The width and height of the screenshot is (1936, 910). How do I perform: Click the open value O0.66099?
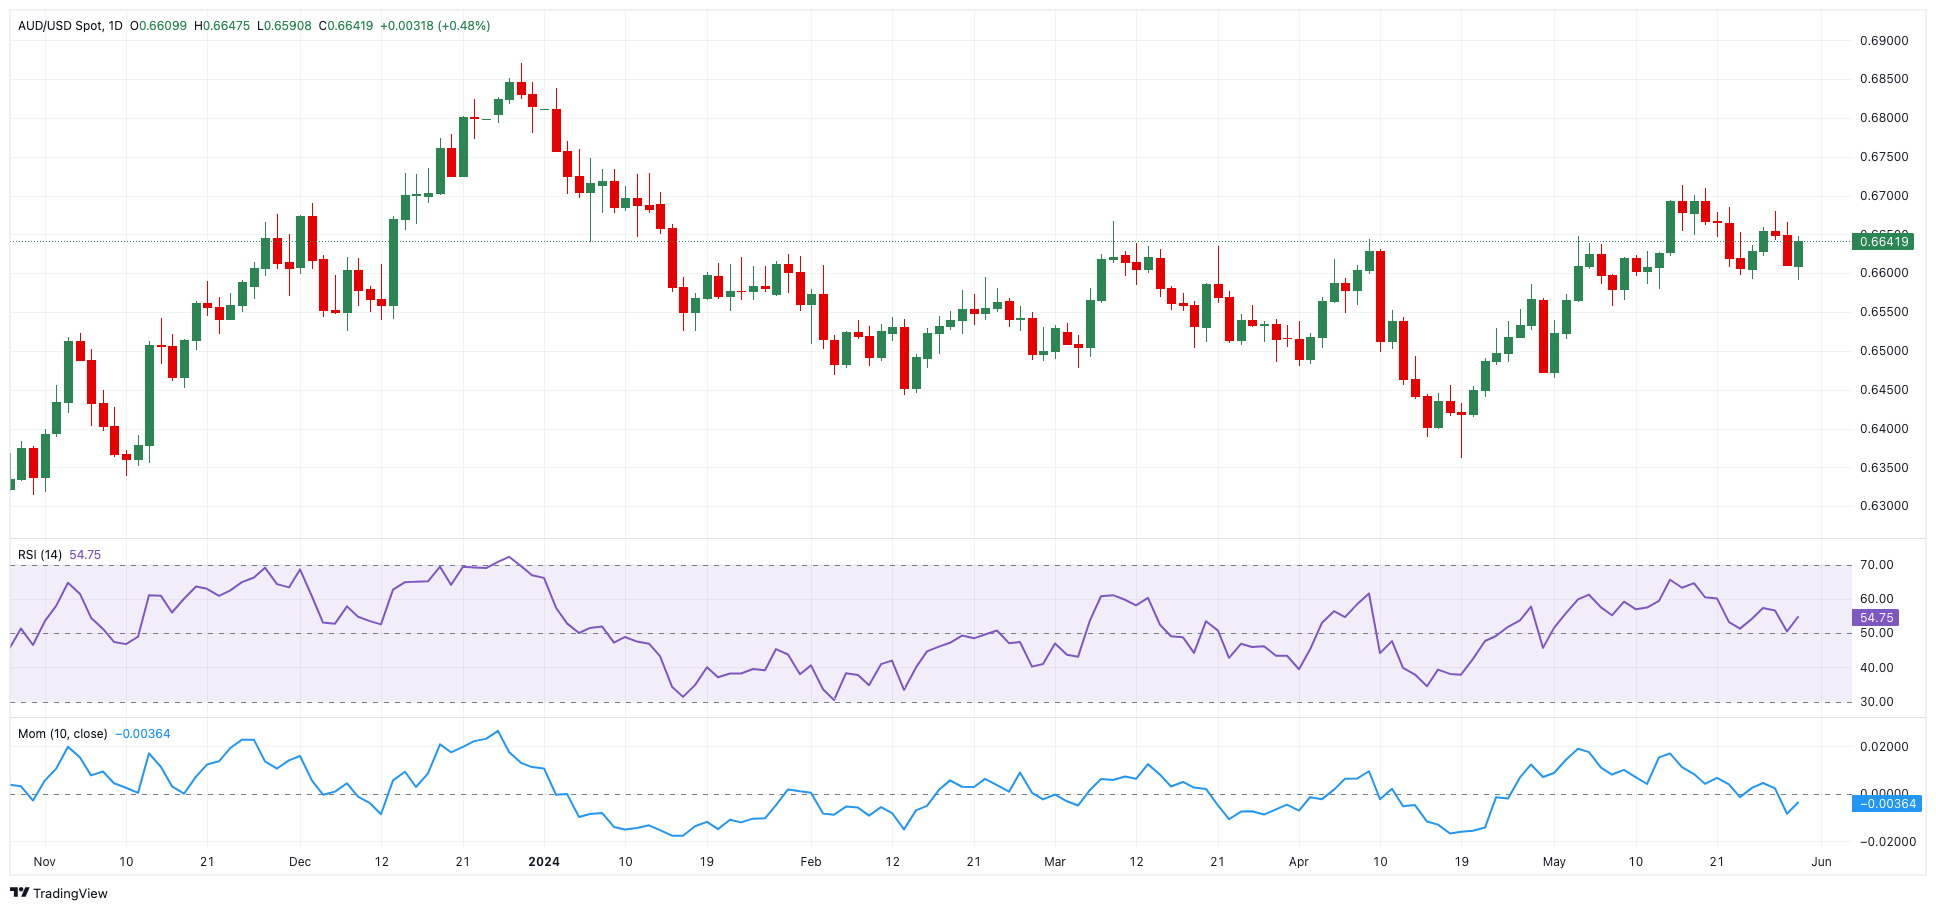coord(158,26)
